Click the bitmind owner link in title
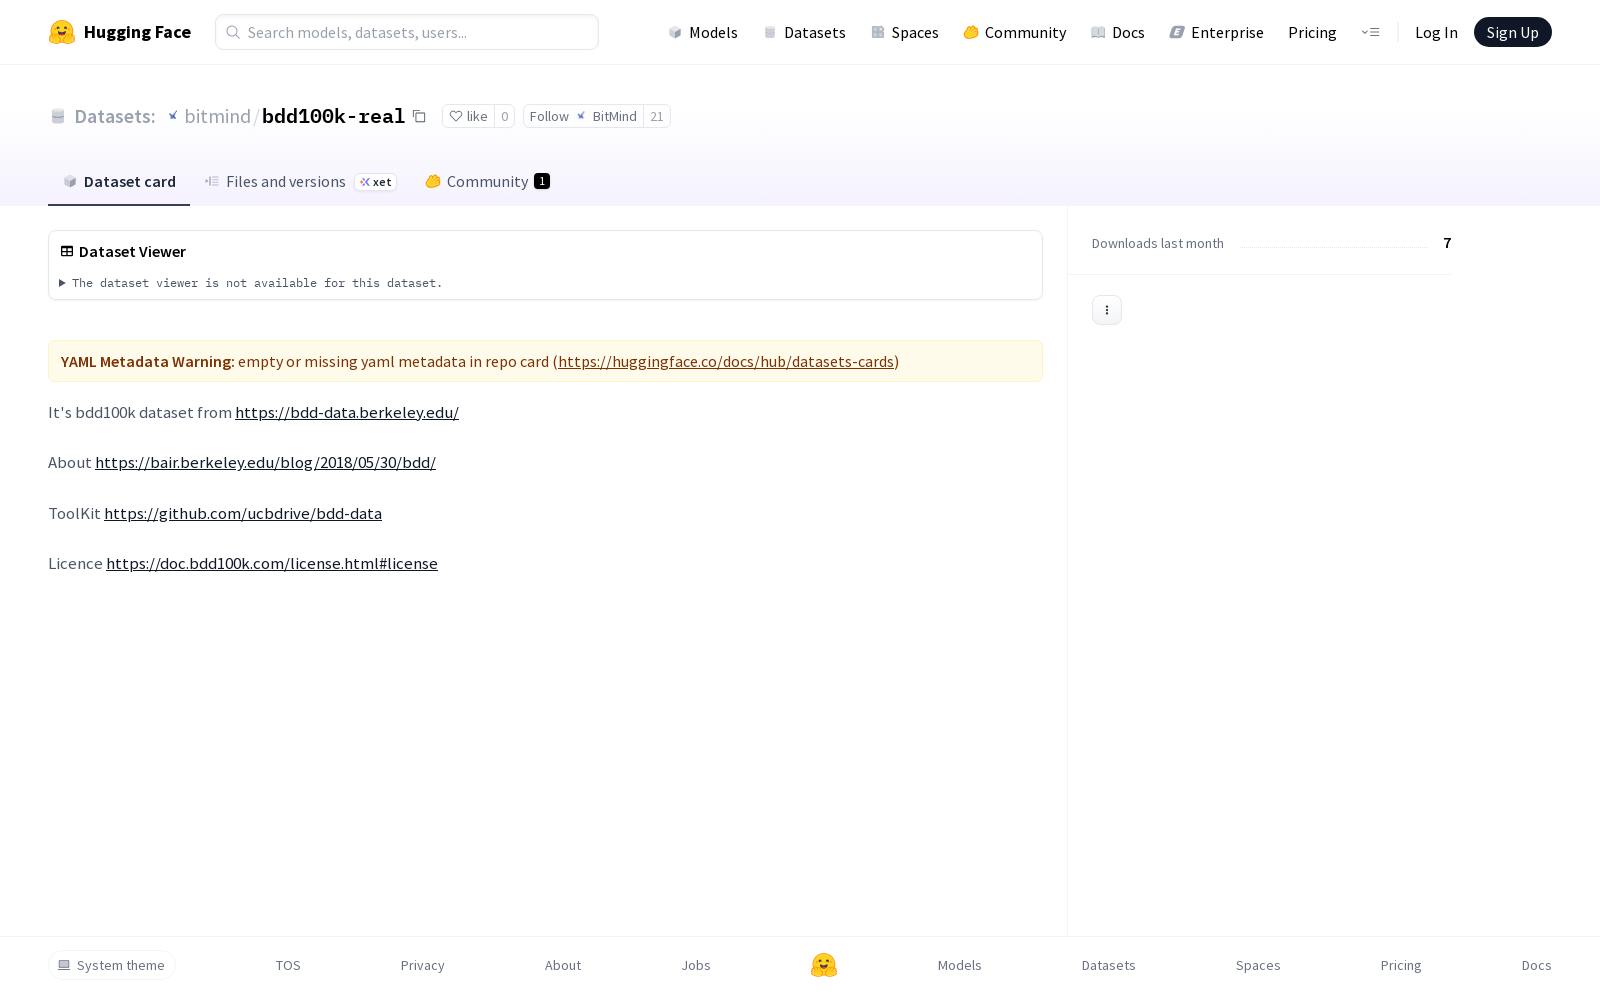 217,116
